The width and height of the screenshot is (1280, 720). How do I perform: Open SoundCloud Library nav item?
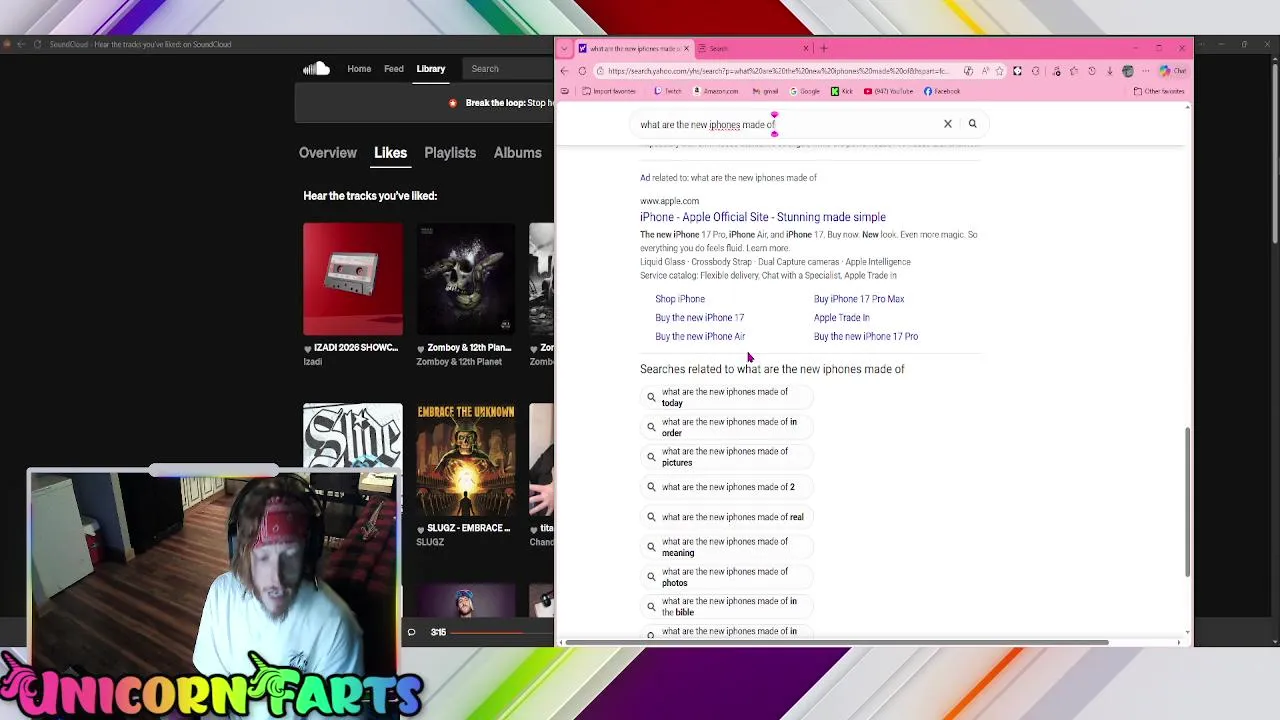pos(431,69)
